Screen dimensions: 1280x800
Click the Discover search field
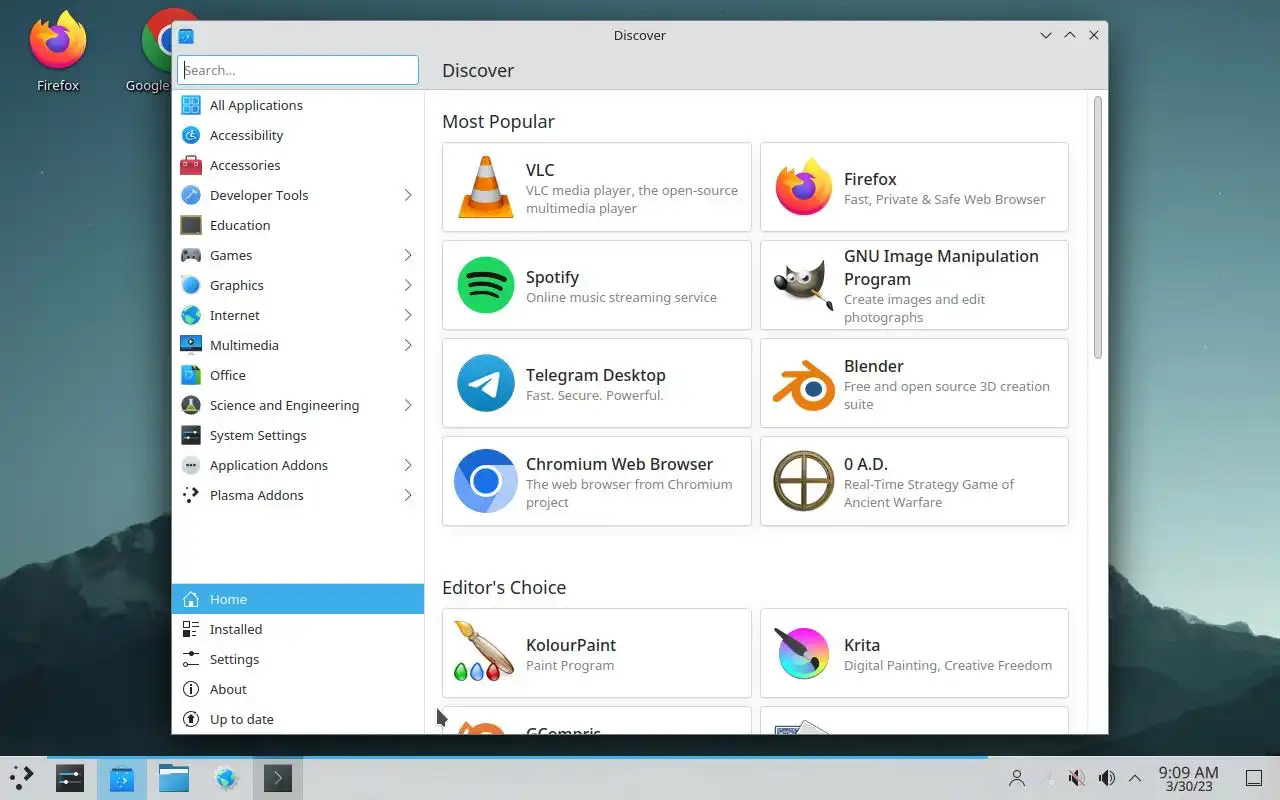298,70
